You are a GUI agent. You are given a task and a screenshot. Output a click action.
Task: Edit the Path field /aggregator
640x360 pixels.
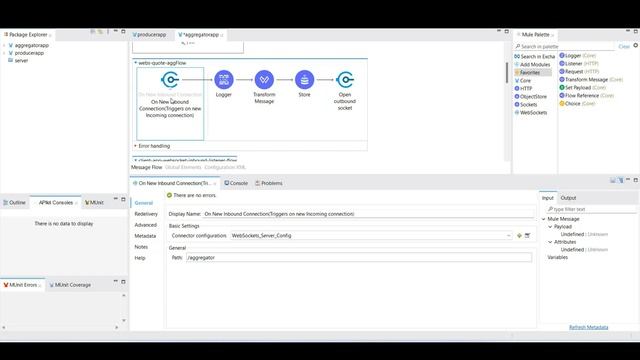click(359, 258)
